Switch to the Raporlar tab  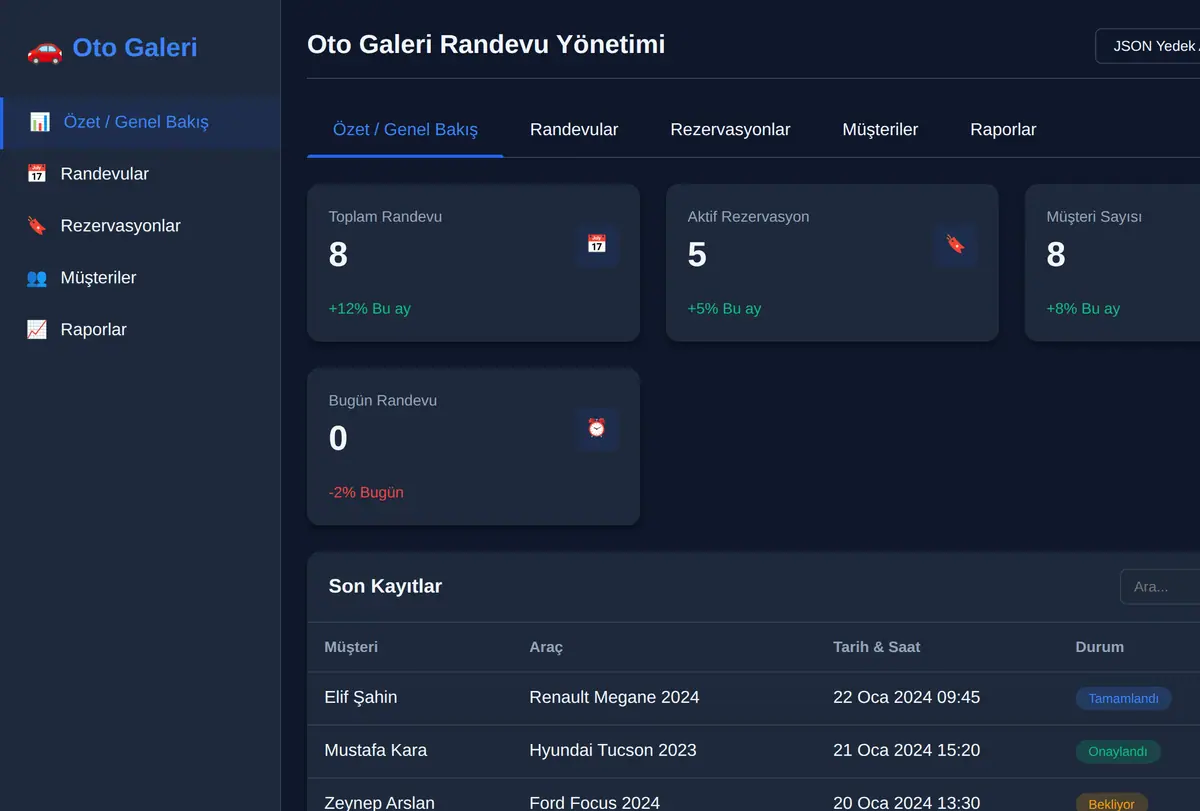[1003, 130]
